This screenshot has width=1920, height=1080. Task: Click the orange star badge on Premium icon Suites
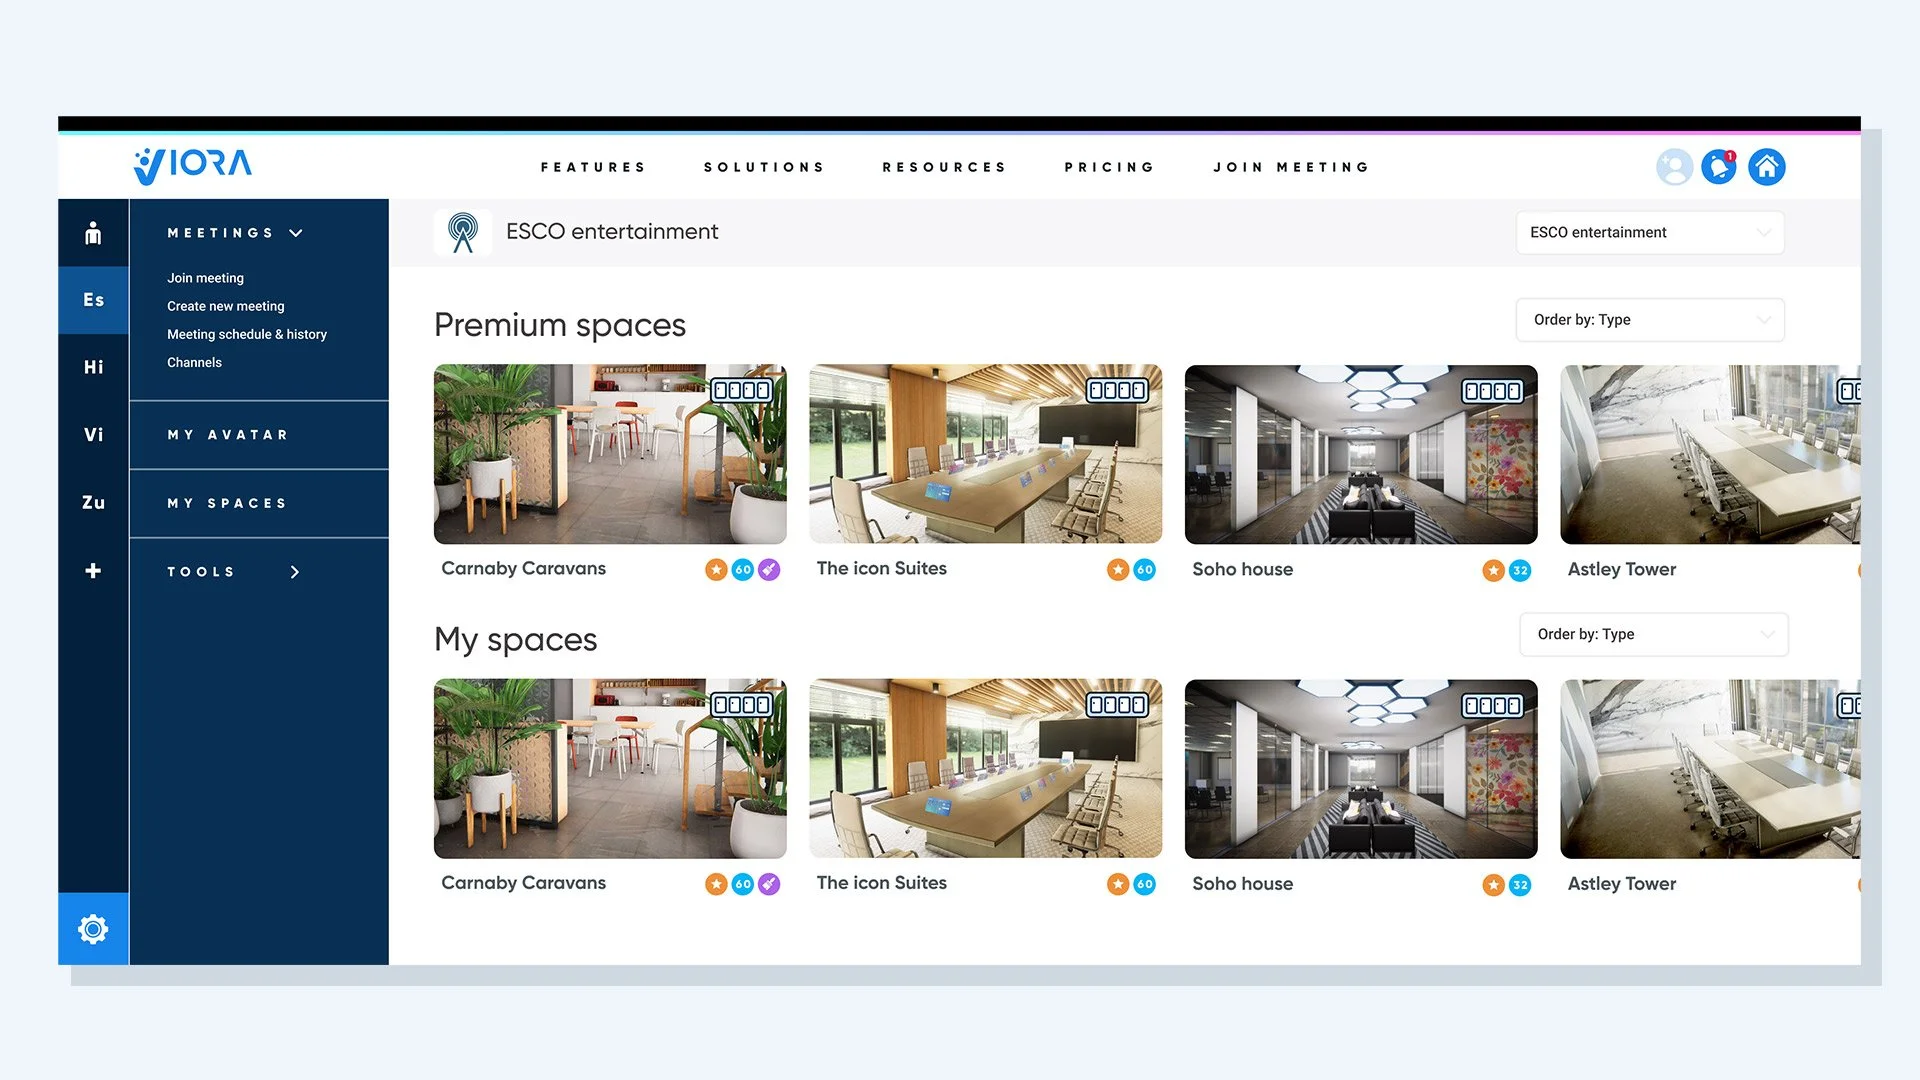tap(1118, 570)
